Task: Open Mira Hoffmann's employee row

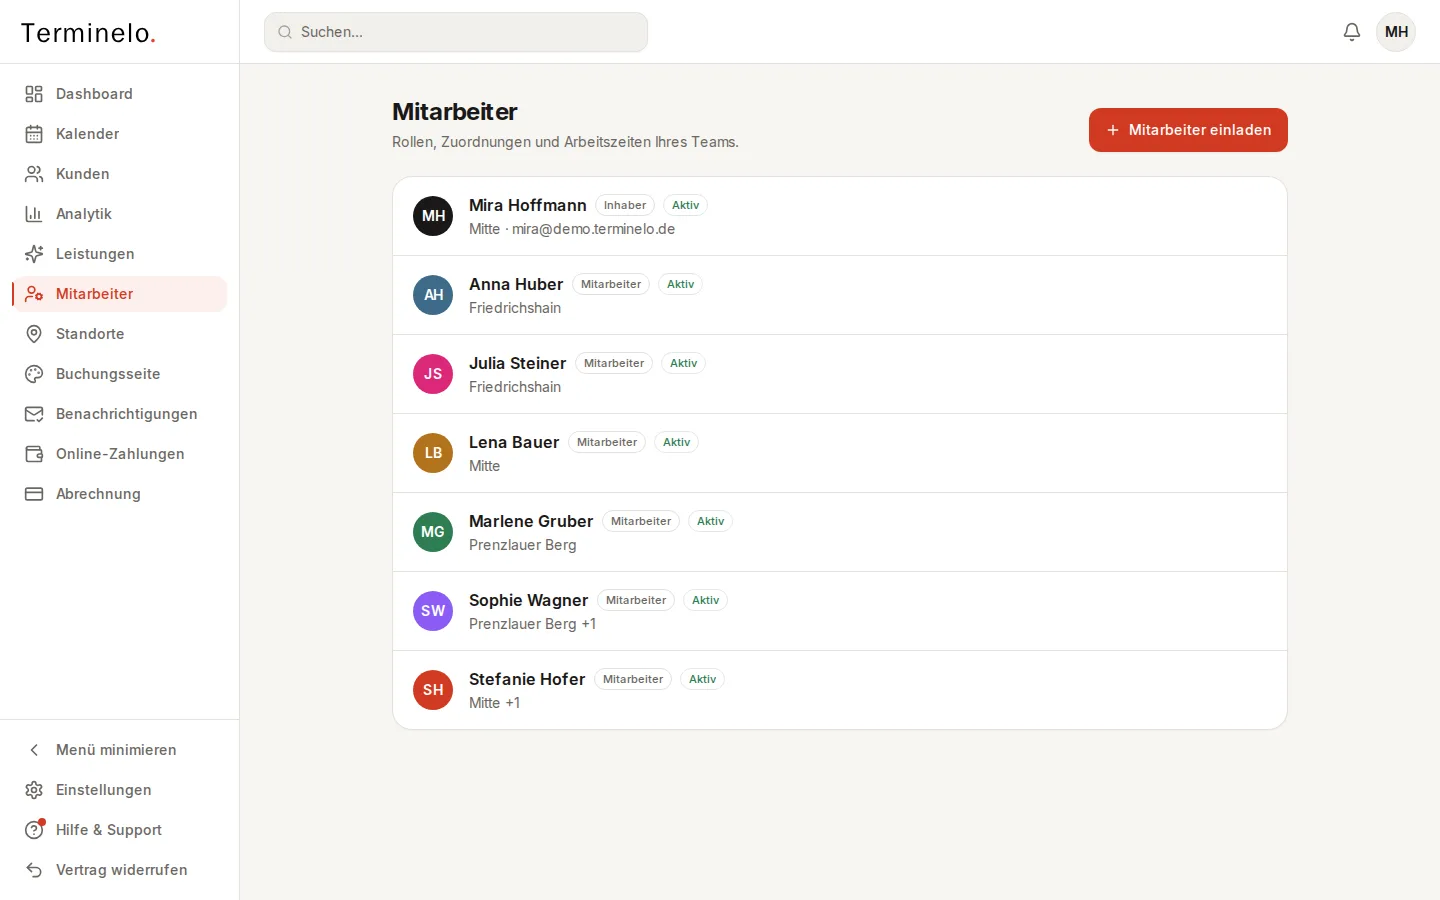Action: (840, 216)
